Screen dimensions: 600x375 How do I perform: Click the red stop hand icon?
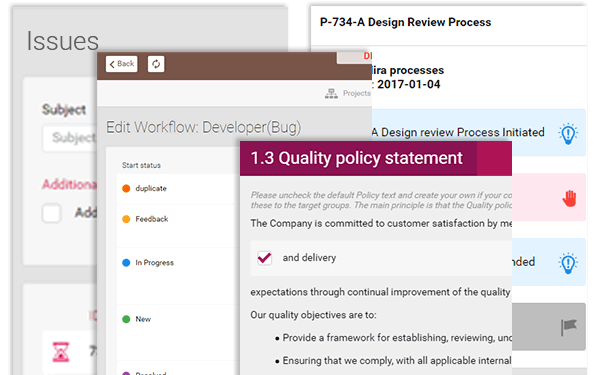(569, 198)
